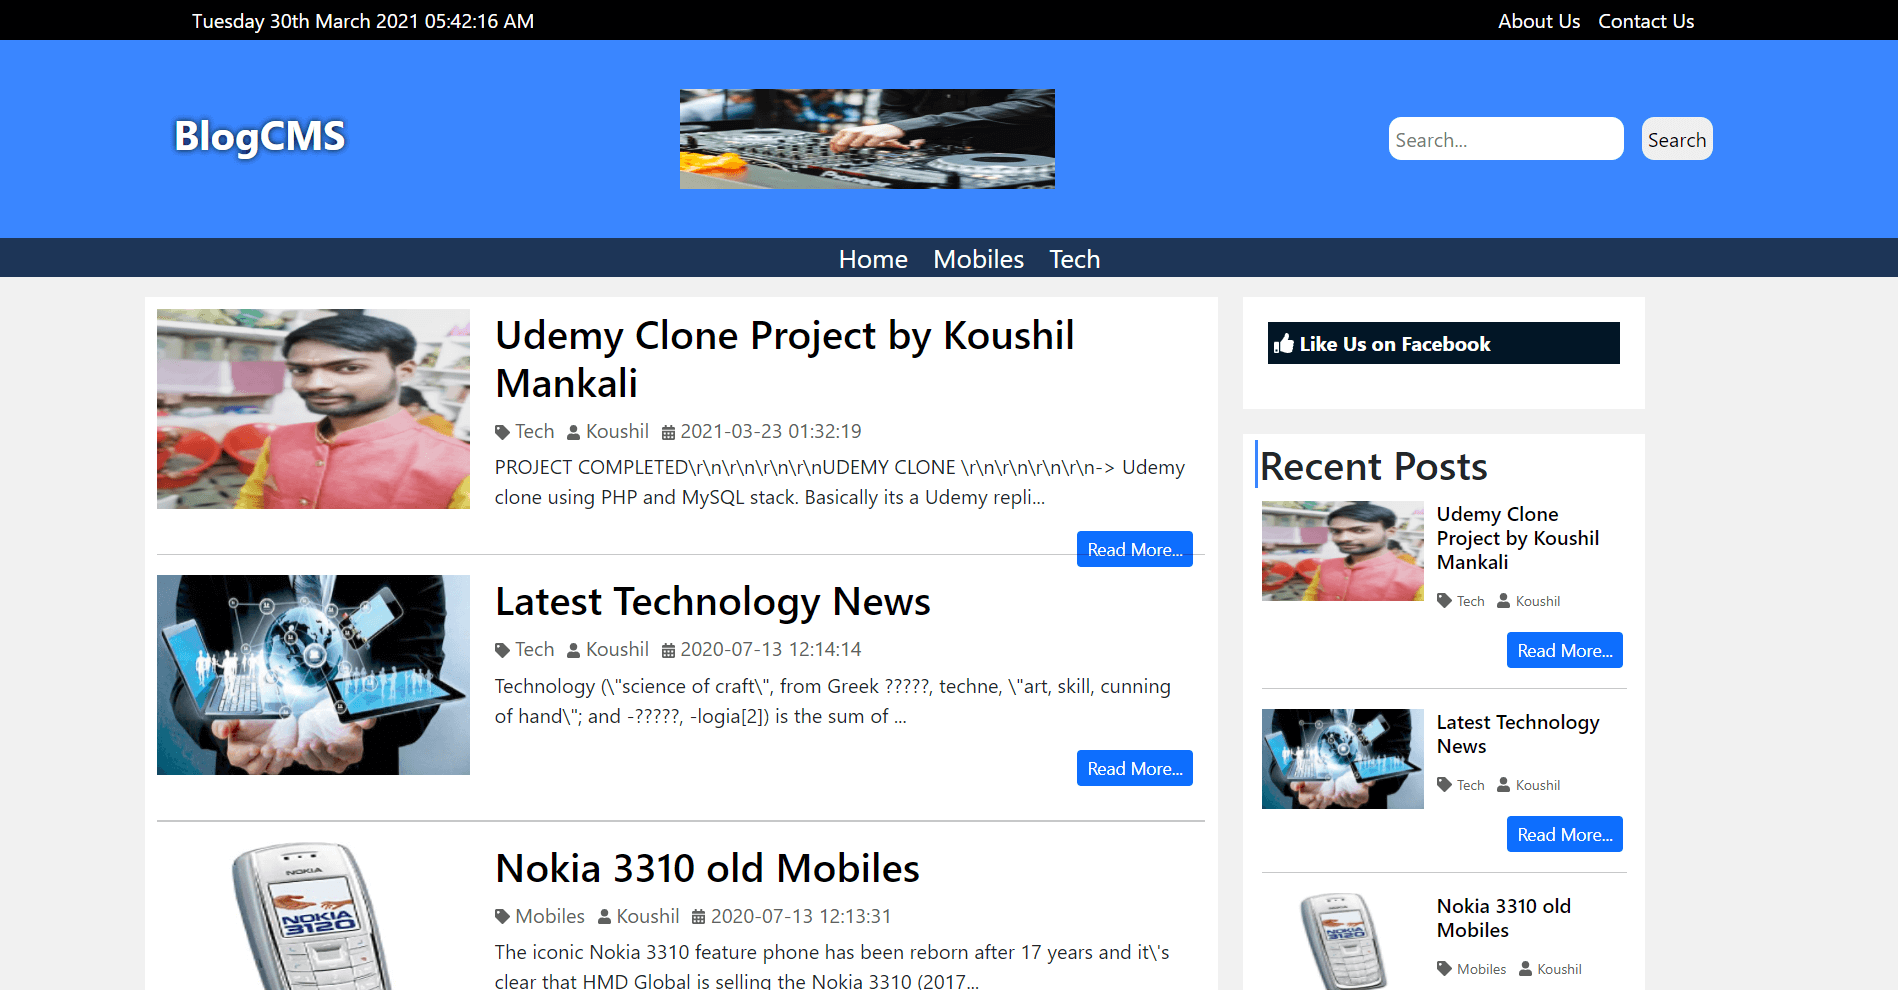Click the calendar icon next to 2020-07-13 12:13:31
Image resolution: width=1898 pixels, height=990 pixels.
click(x=699, y=917)
